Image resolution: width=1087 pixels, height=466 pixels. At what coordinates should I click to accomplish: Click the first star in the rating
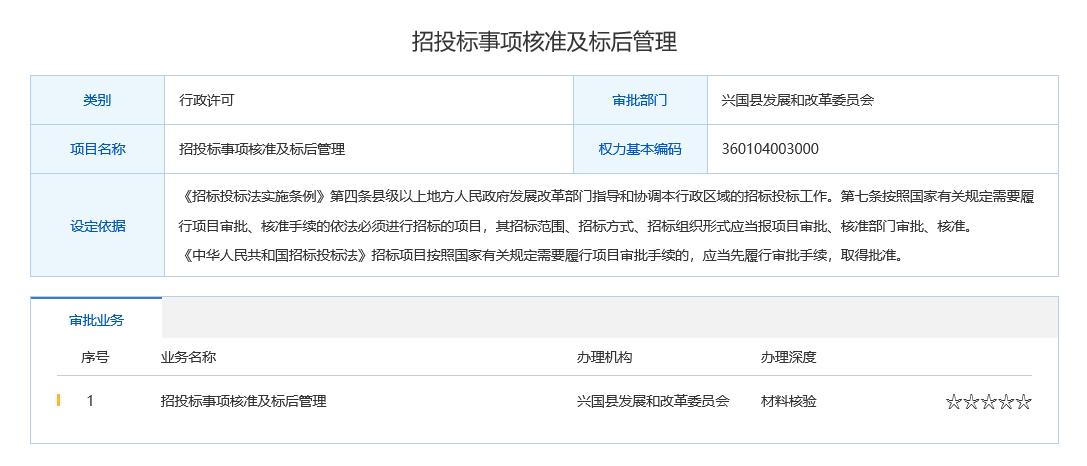click(x=953, y=402)
